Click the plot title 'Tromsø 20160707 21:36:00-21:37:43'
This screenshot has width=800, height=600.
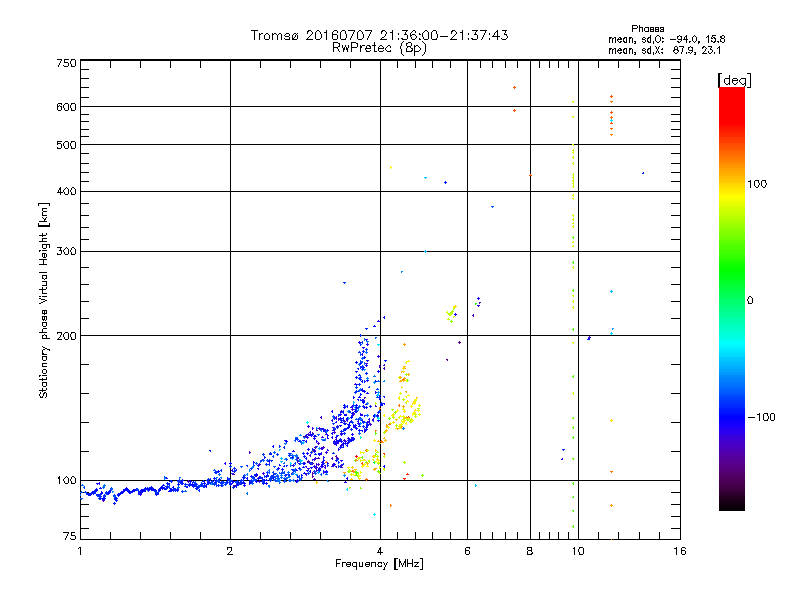coord(379,35)
